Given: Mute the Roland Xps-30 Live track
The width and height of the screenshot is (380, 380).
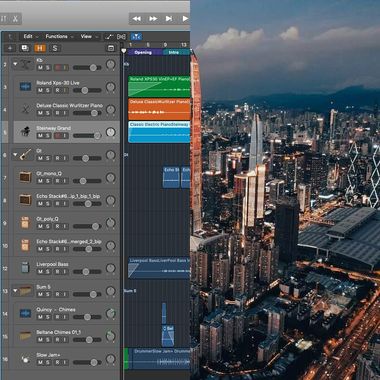Looking at the screenshot, I should 40,90.
